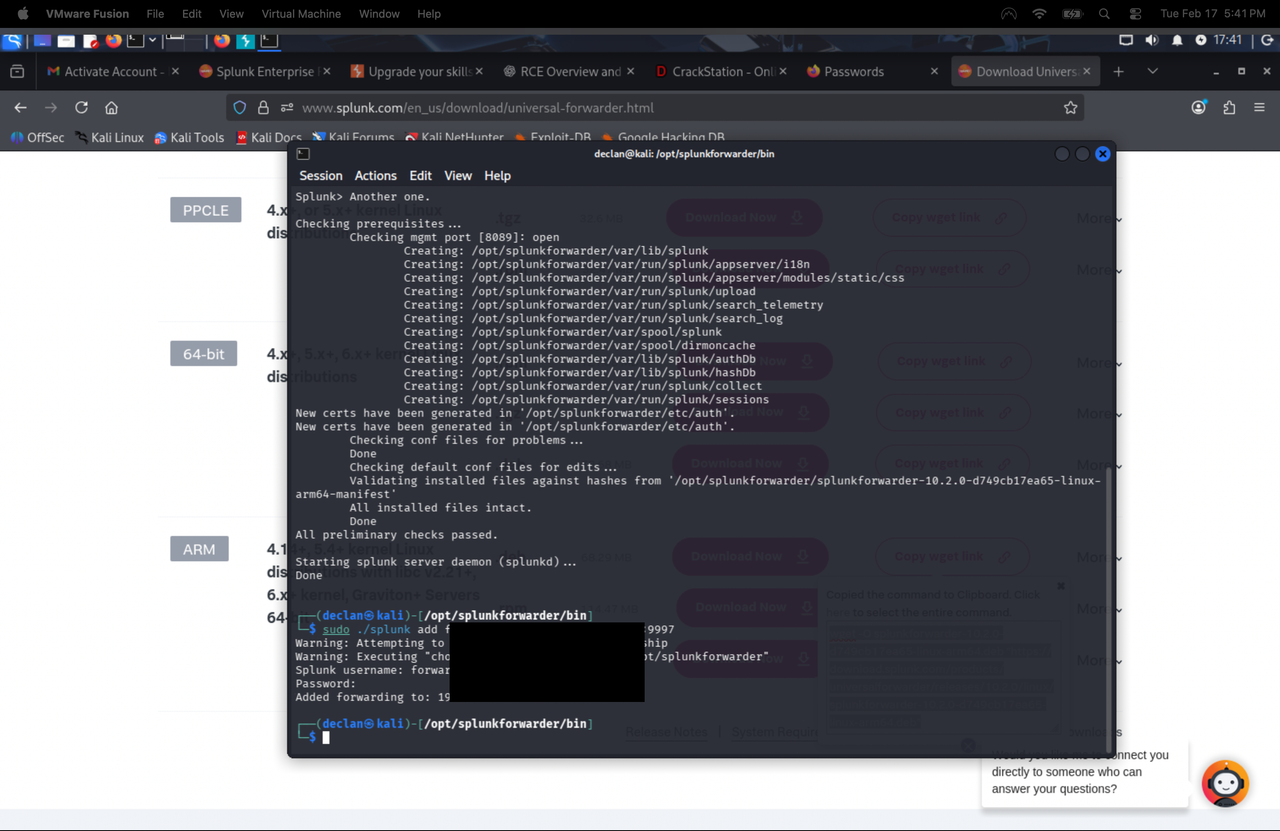Open the Firefox account icon
The width and height of the screenshot is (1280, 831).
(1198, 107)
